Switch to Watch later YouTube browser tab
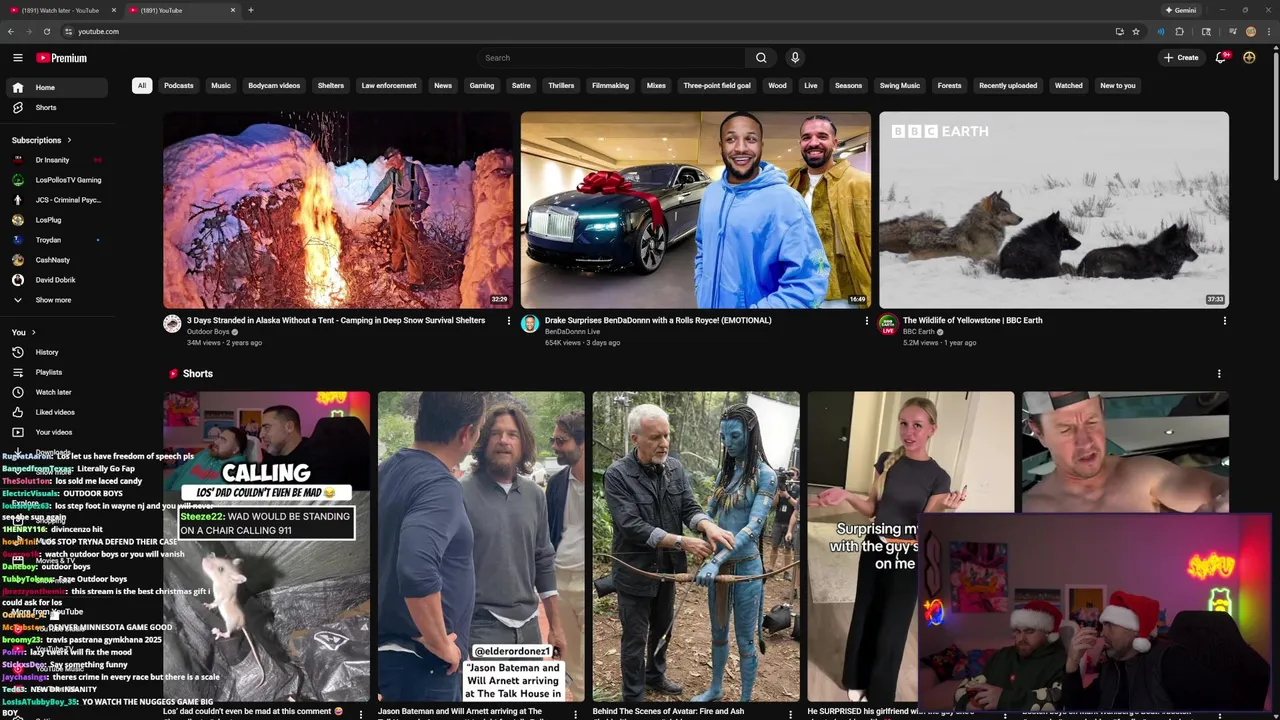The image size is (1280, 720). coord(60,10)
